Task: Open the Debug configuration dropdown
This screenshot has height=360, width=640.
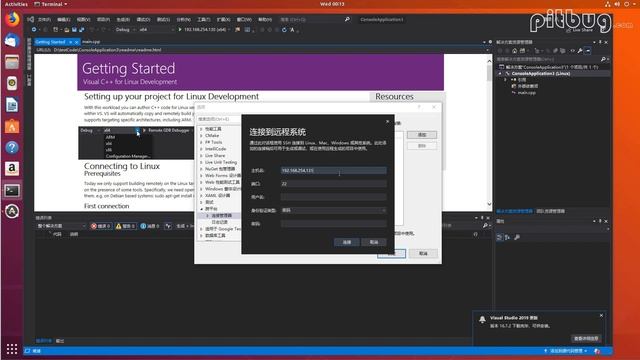Action: 125,30
